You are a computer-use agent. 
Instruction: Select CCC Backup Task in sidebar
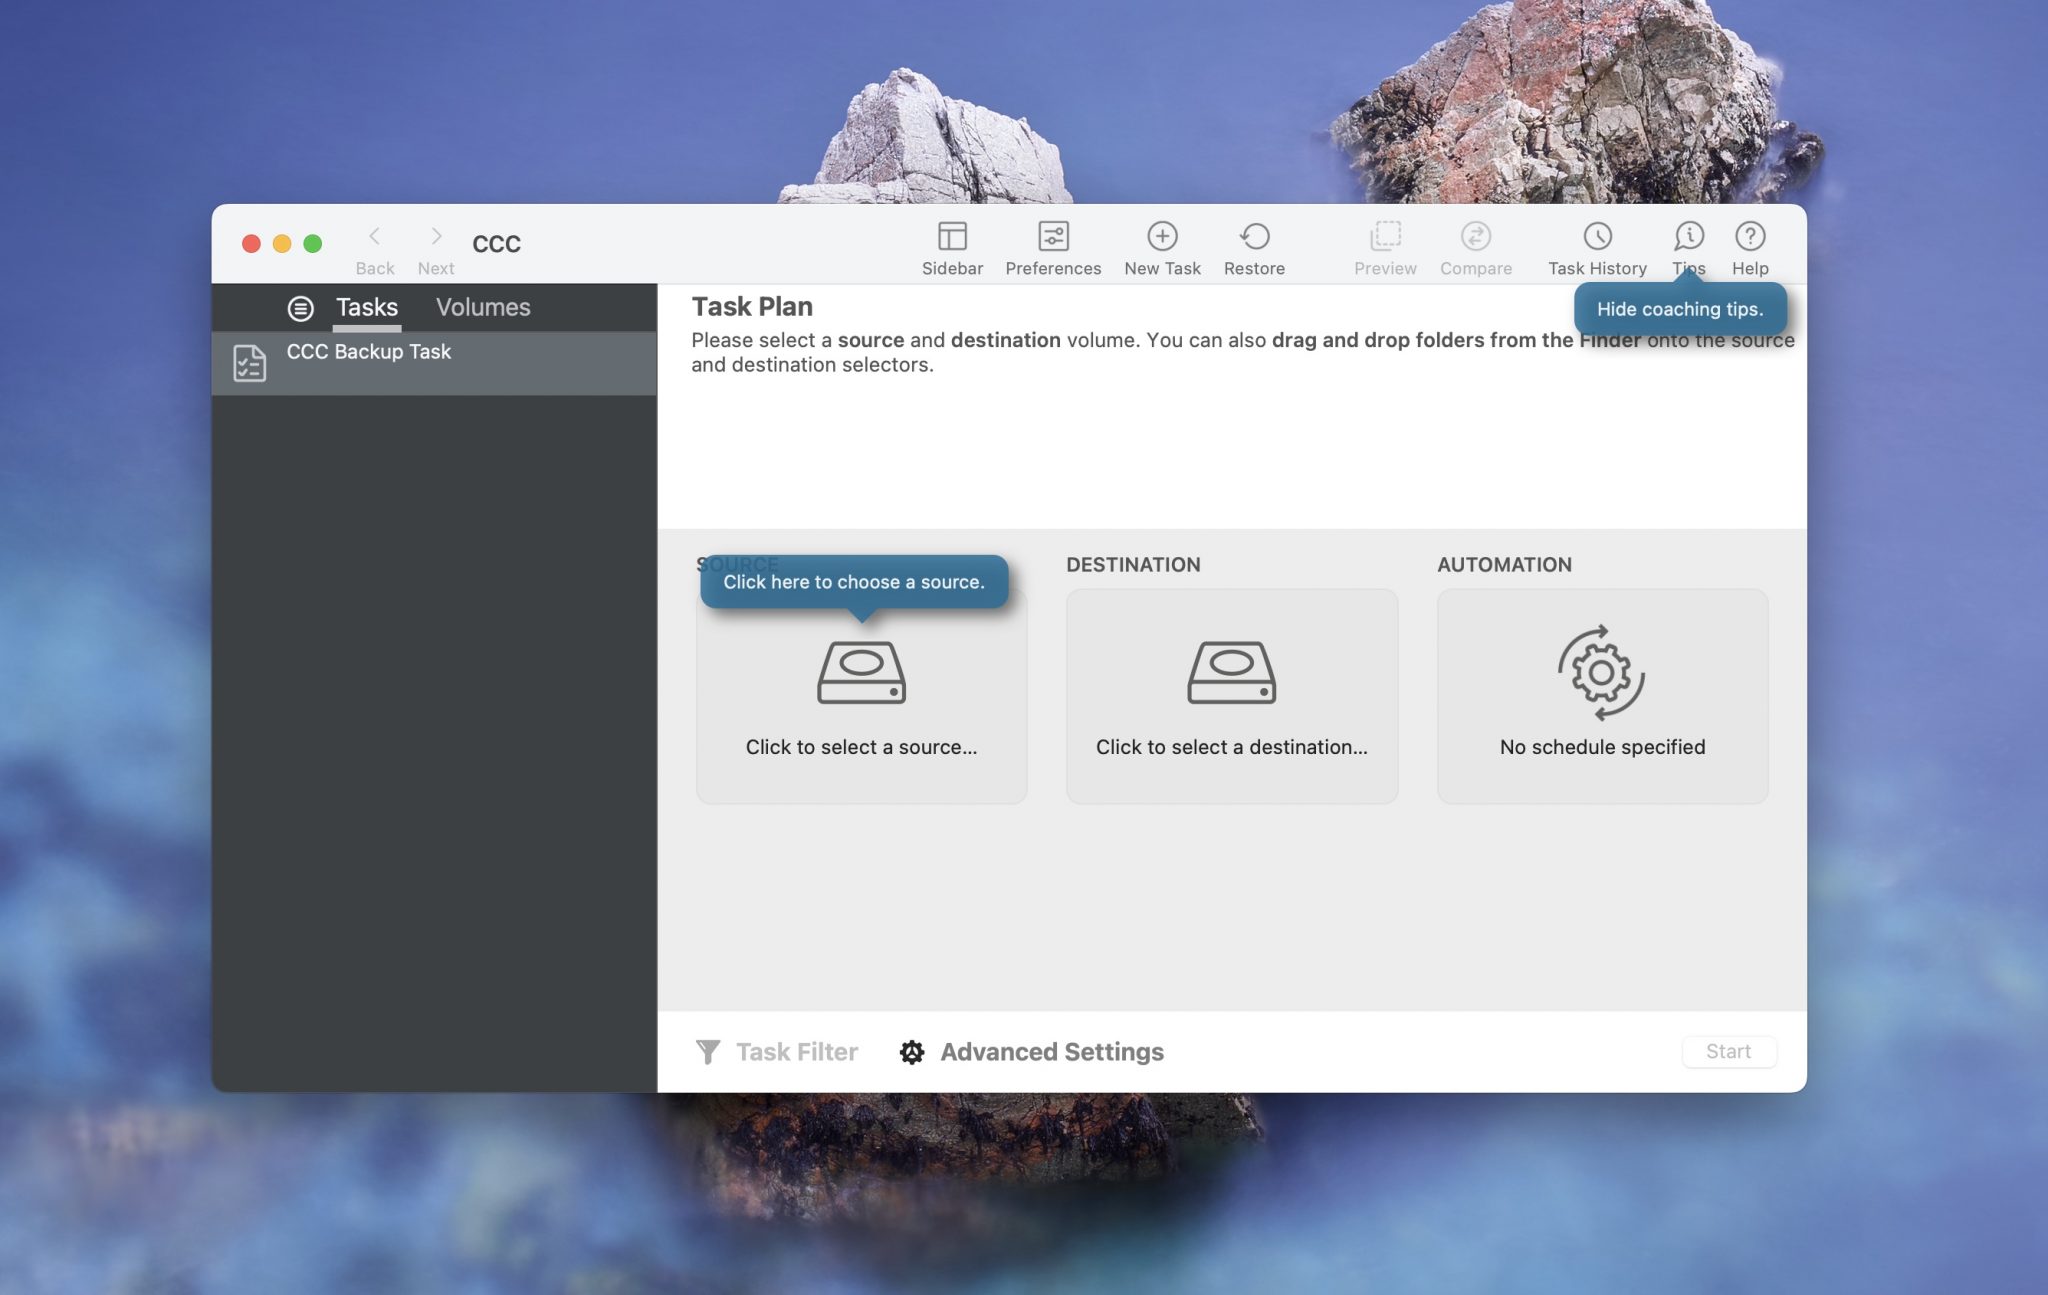(434, 363)
